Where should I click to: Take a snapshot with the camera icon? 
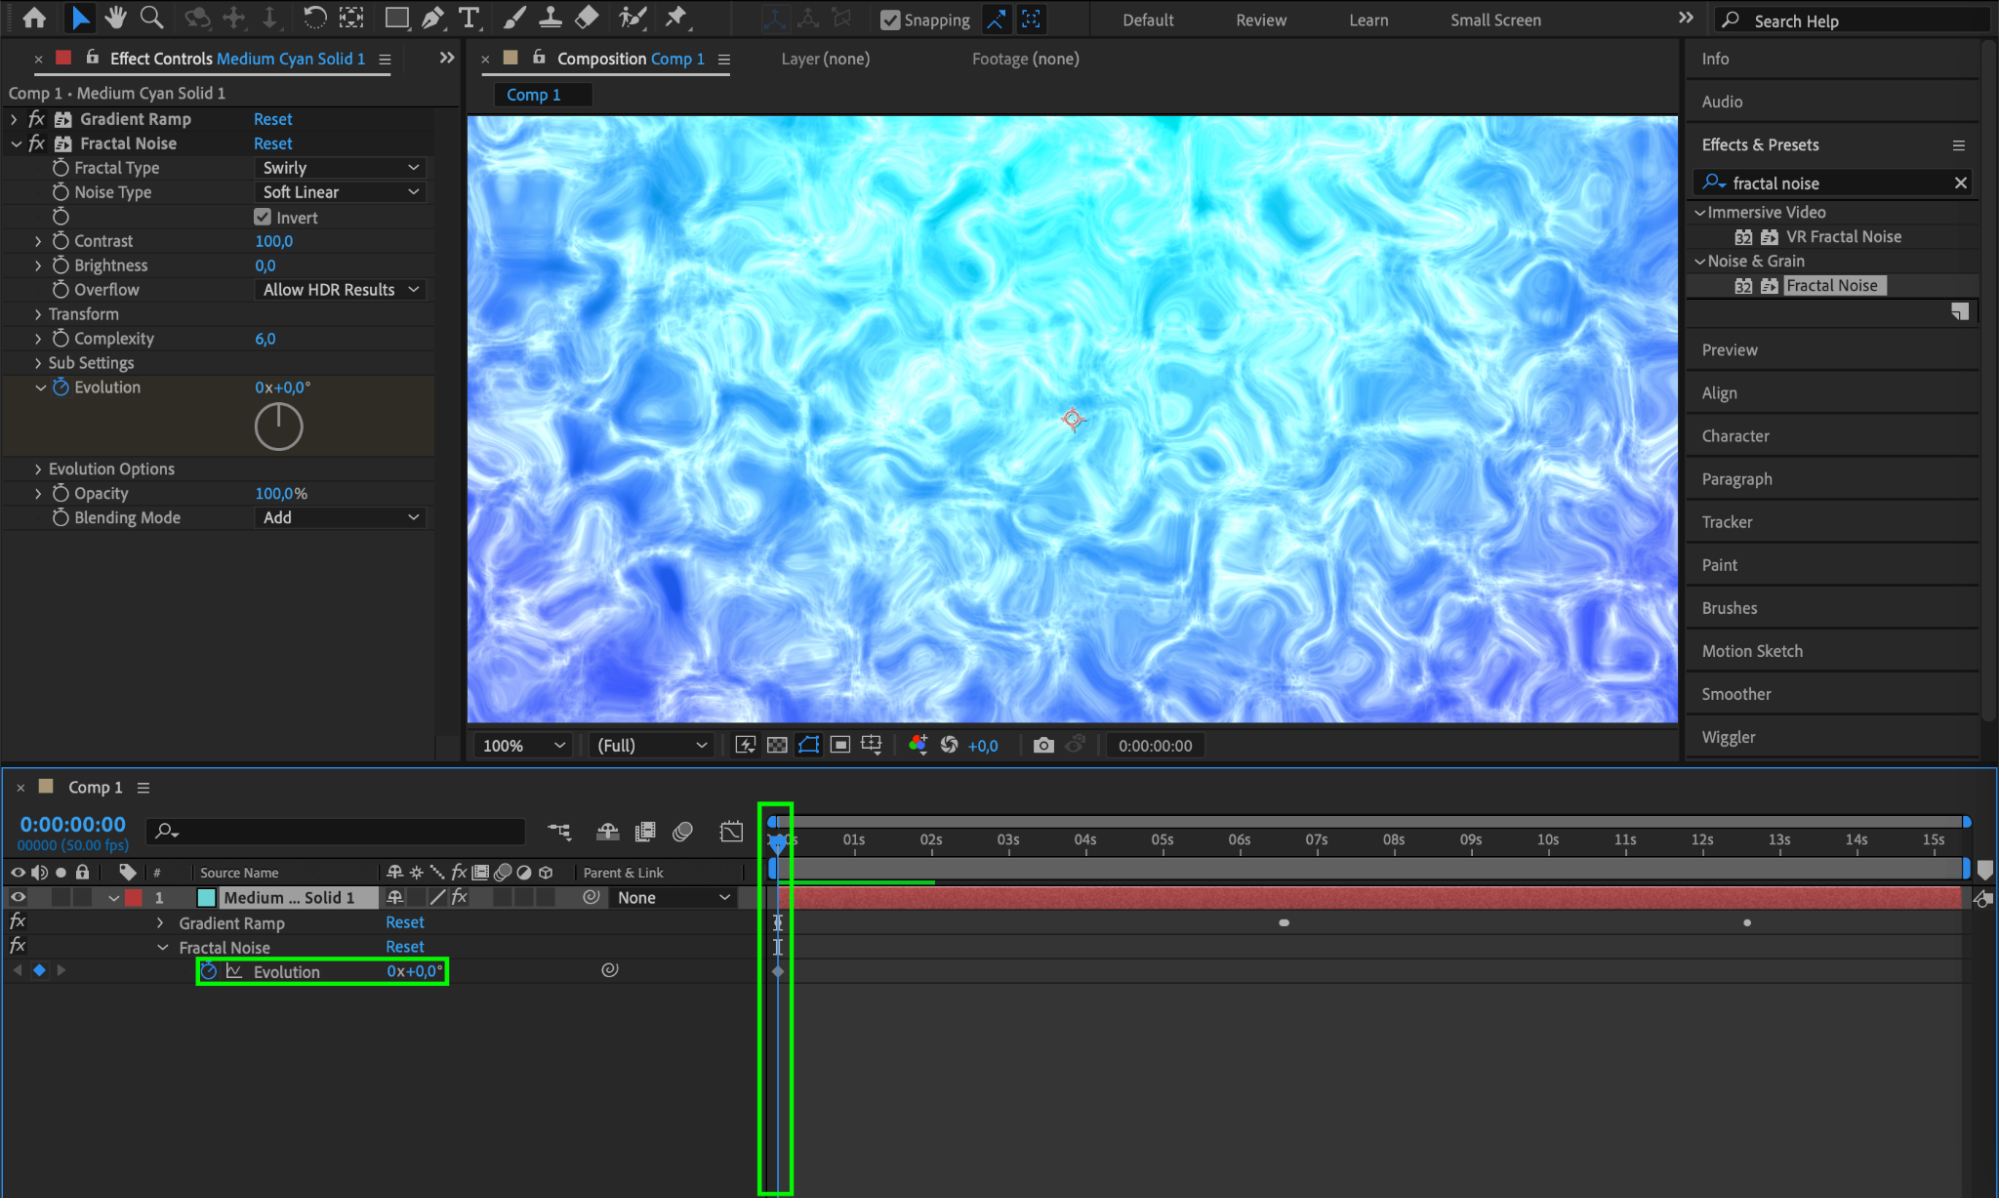click(1043, 745)
